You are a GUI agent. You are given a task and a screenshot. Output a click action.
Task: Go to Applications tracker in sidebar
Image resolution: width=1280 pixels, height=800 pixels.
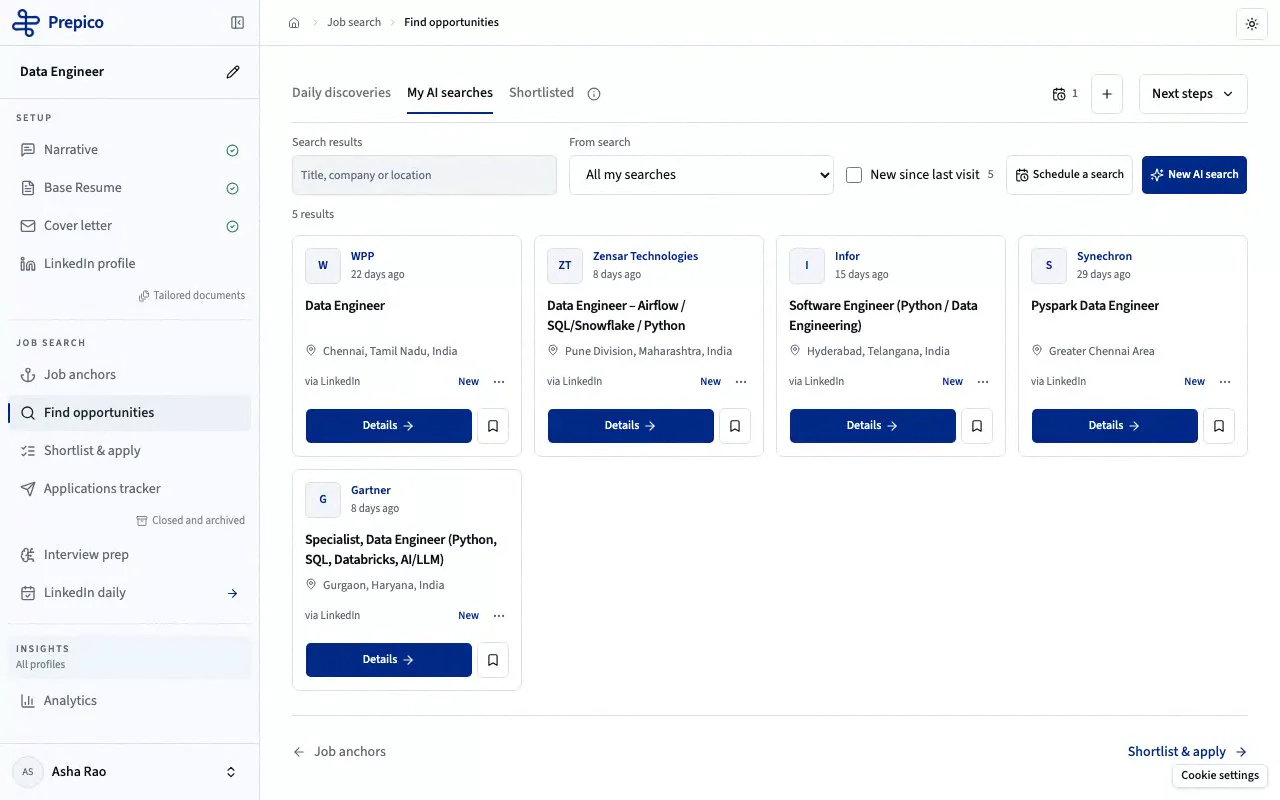pos(130,489)
